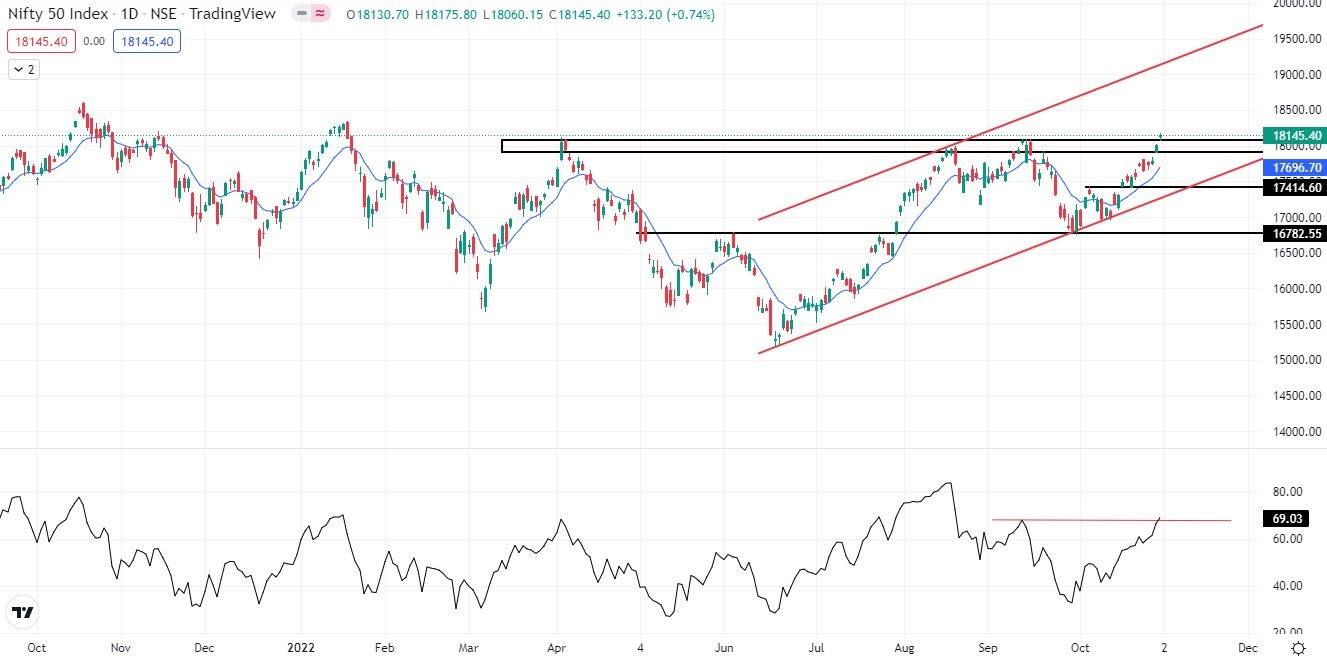Click the Nov label on time axis
Image resolution: width=1327 pixels, height=660 pixels.
[119, 647]
